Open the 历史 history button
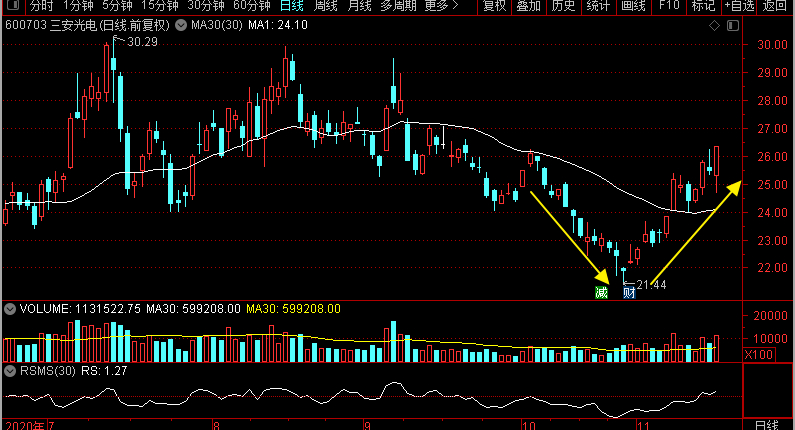The height and width of the screenshot is (430, 795). pos(563,6)
